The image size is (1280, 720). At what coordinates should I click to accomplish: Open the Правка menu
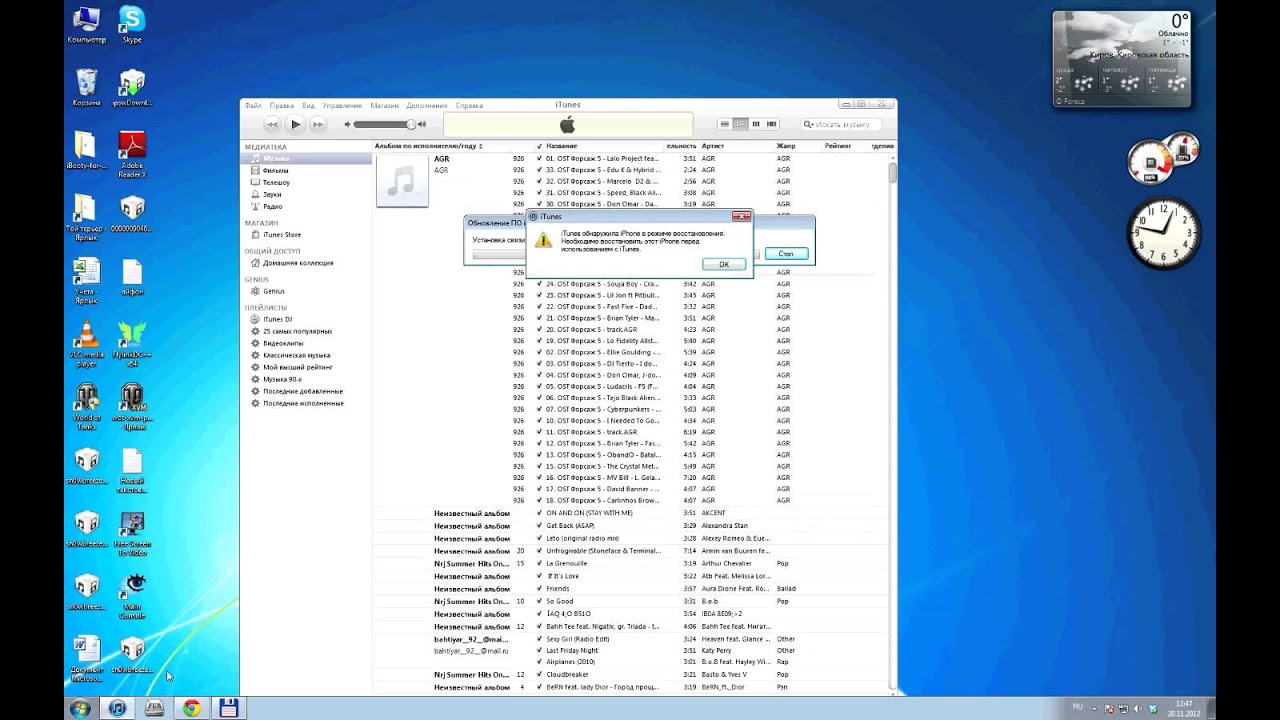coord(282,105)
